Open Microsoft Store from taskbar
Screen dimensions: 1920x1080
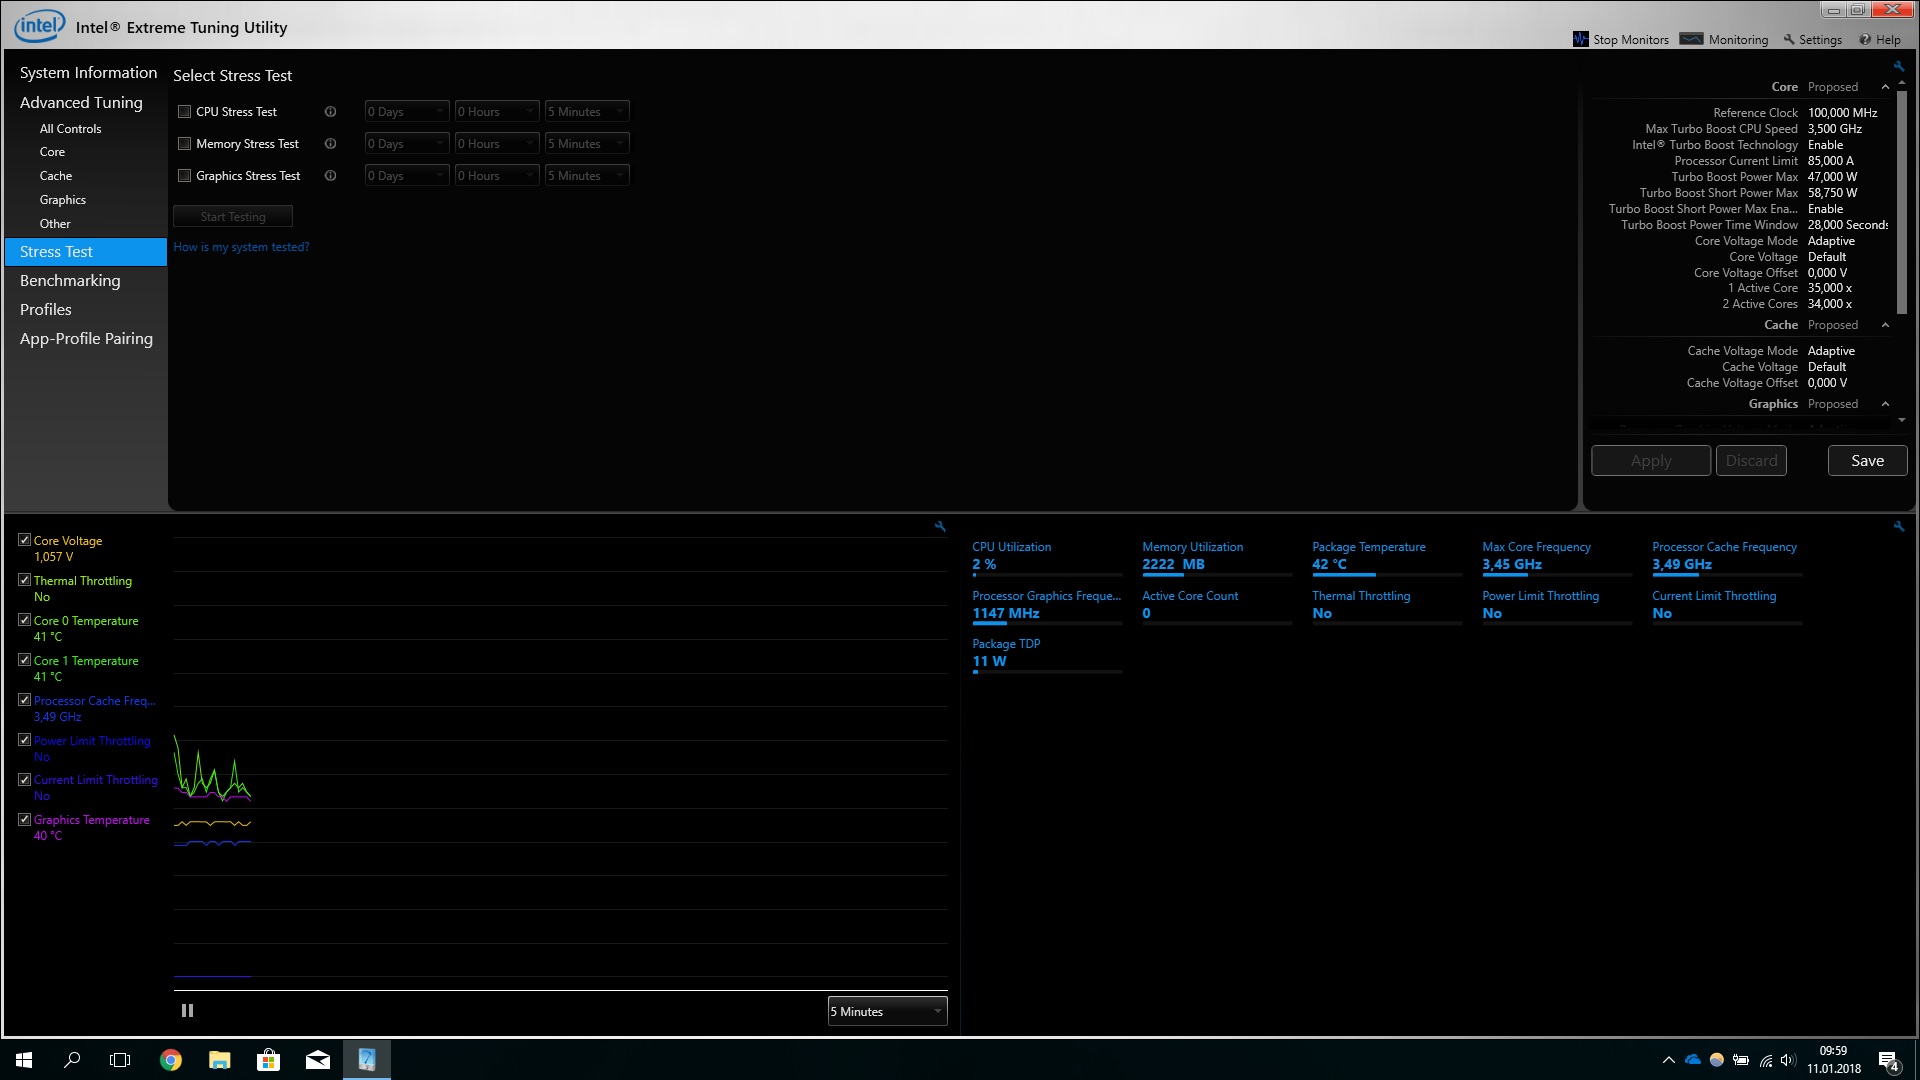(269, 1060)
